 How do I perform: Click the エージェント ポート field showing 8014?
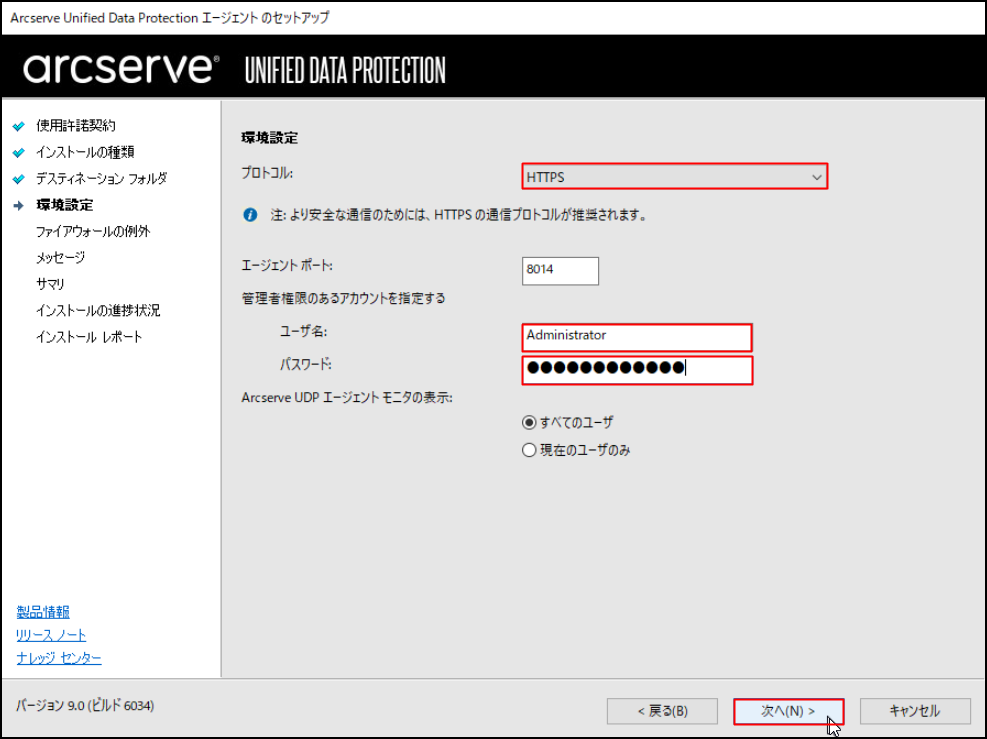[560, 271]
